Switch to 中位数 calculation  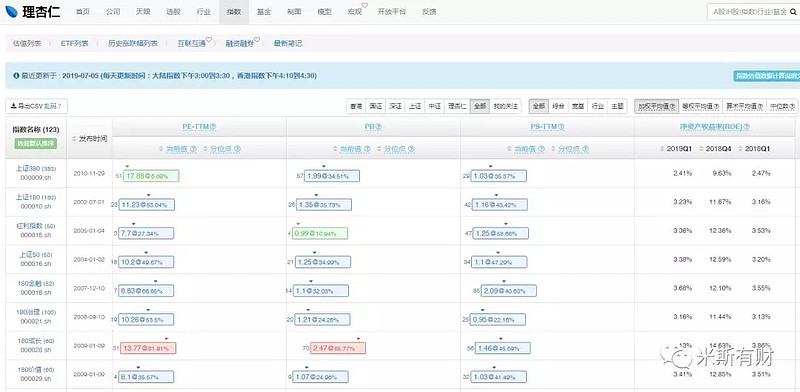[x=782, y=106]
